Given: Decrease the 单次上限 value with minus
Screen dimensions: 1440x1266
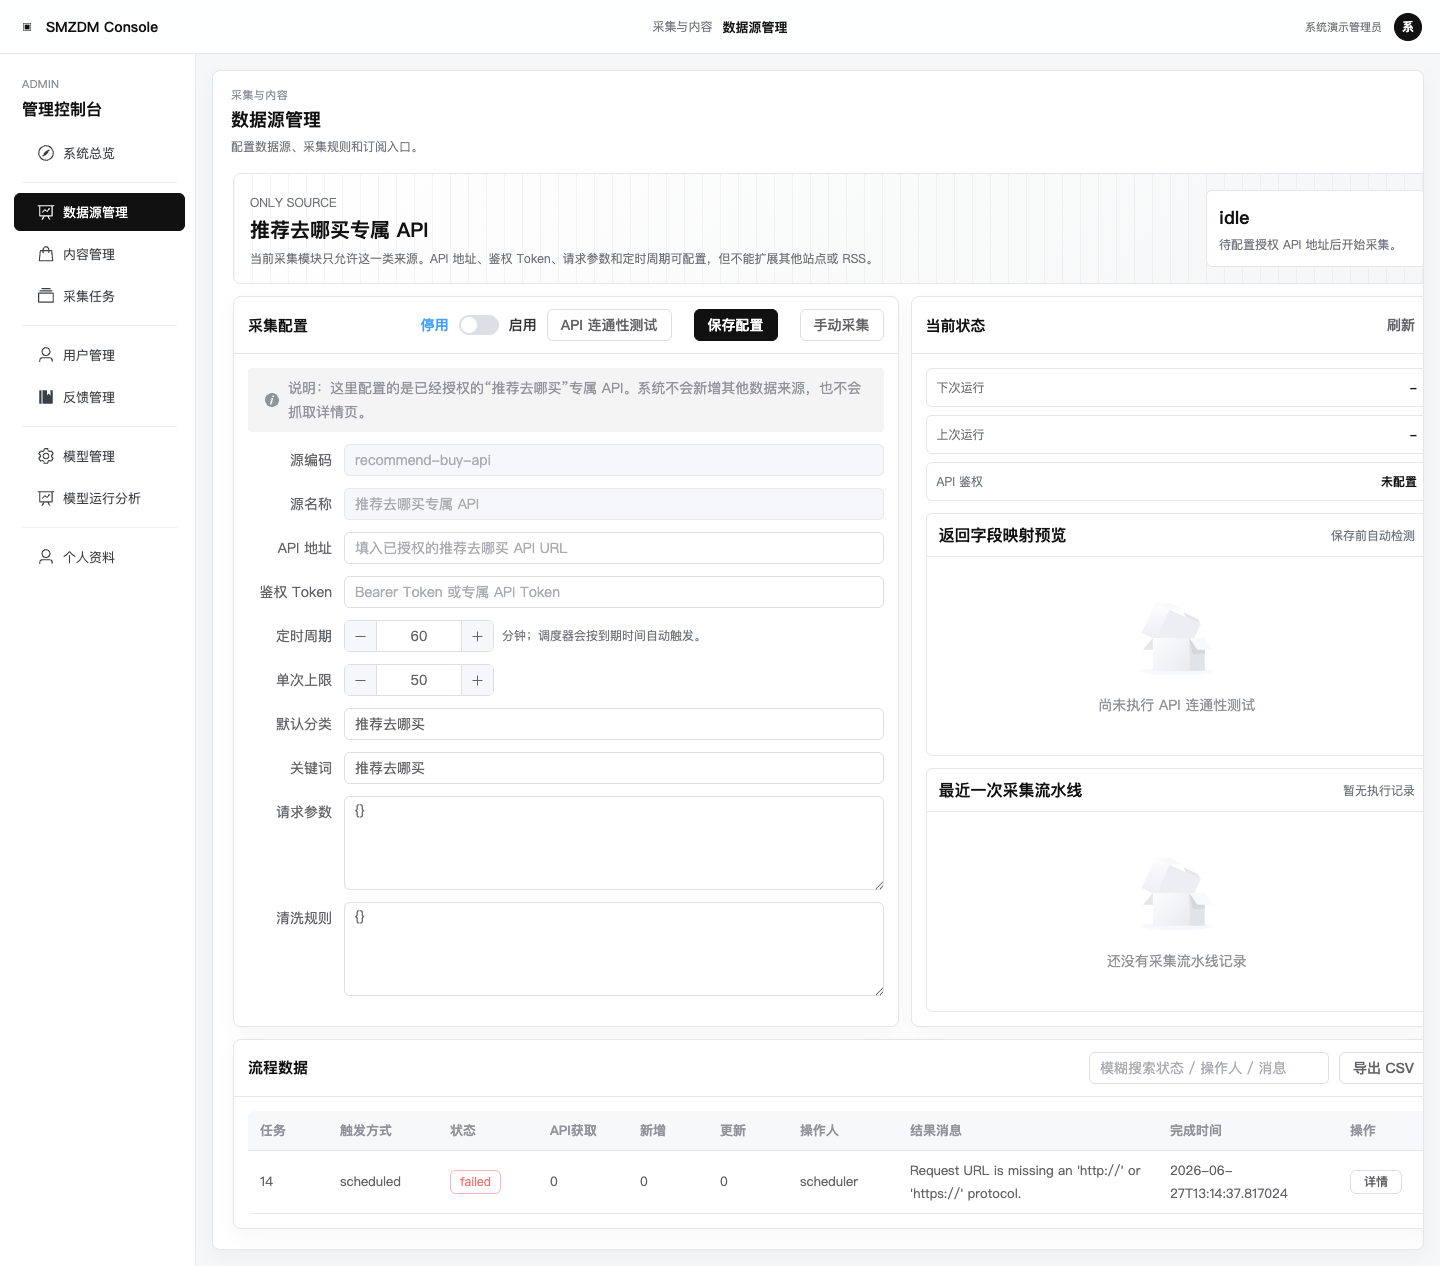Looking at the screenshot, I should pos(361,680).
